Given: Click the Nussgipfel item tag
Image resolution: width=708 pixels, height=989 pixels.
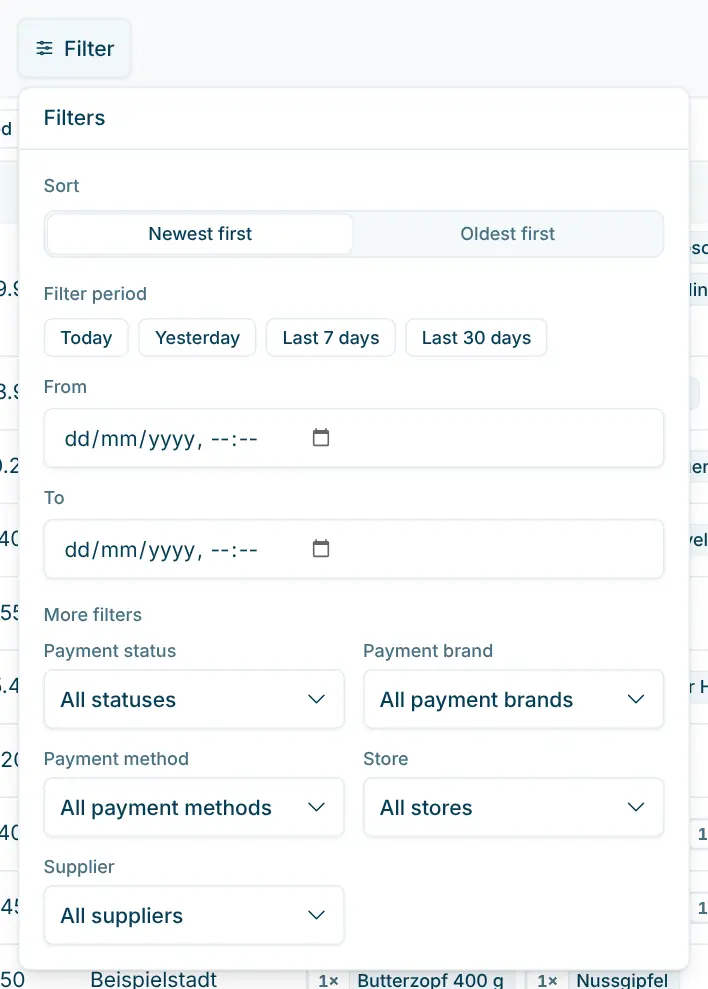Looking at the screenshot, I should coord(622,980).
